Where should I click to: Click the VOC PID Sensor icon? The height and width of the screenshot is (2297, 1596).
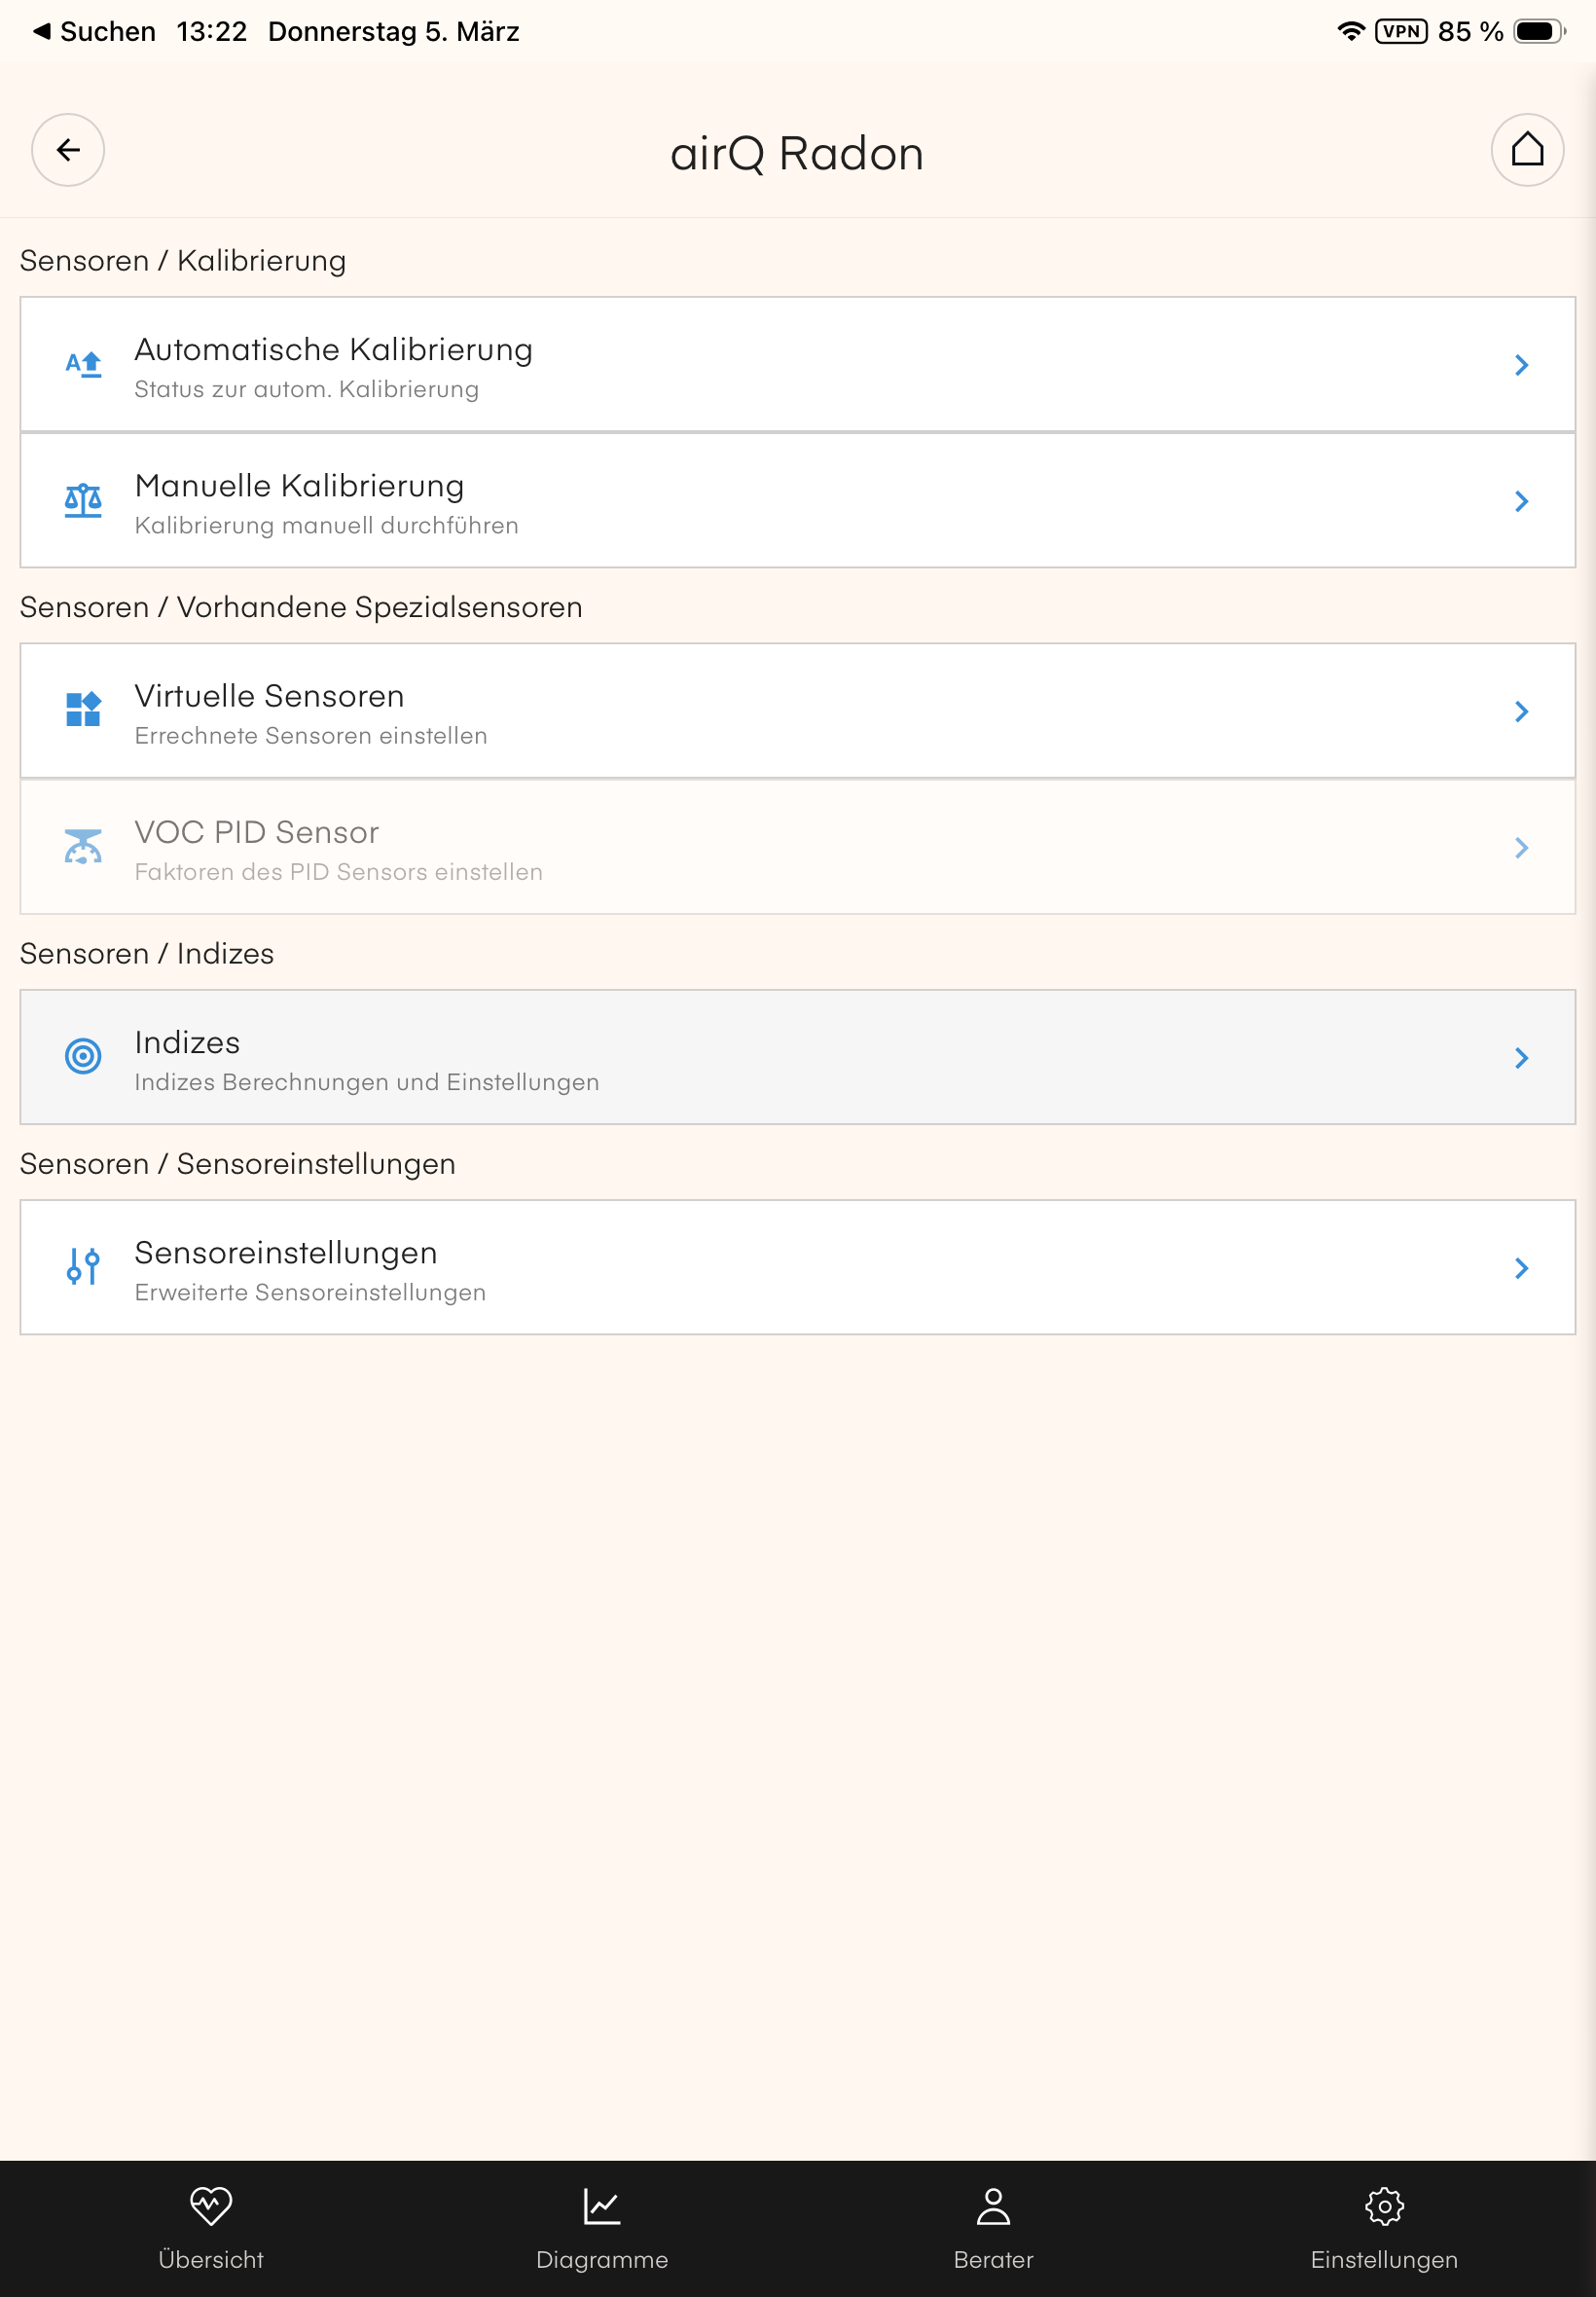pos(83,847)
